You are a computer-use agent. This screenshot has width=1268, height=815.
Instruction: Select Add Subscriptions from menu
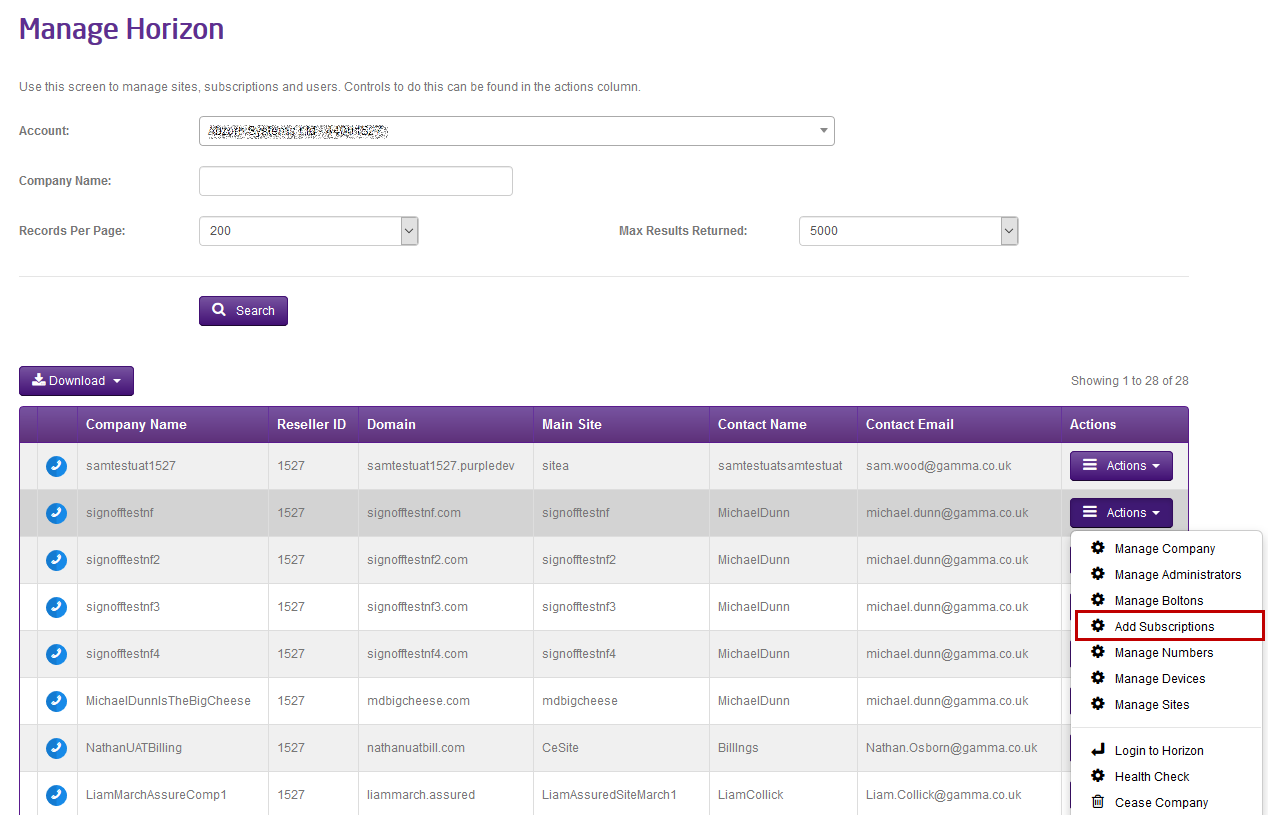(x=1166, y=627)
